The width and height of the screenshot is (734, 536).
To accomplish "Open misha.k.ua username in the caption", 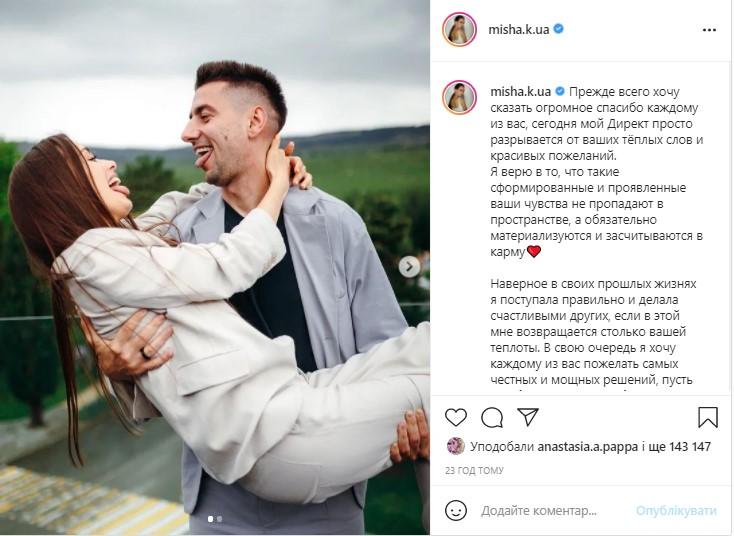I will point(521,91).
